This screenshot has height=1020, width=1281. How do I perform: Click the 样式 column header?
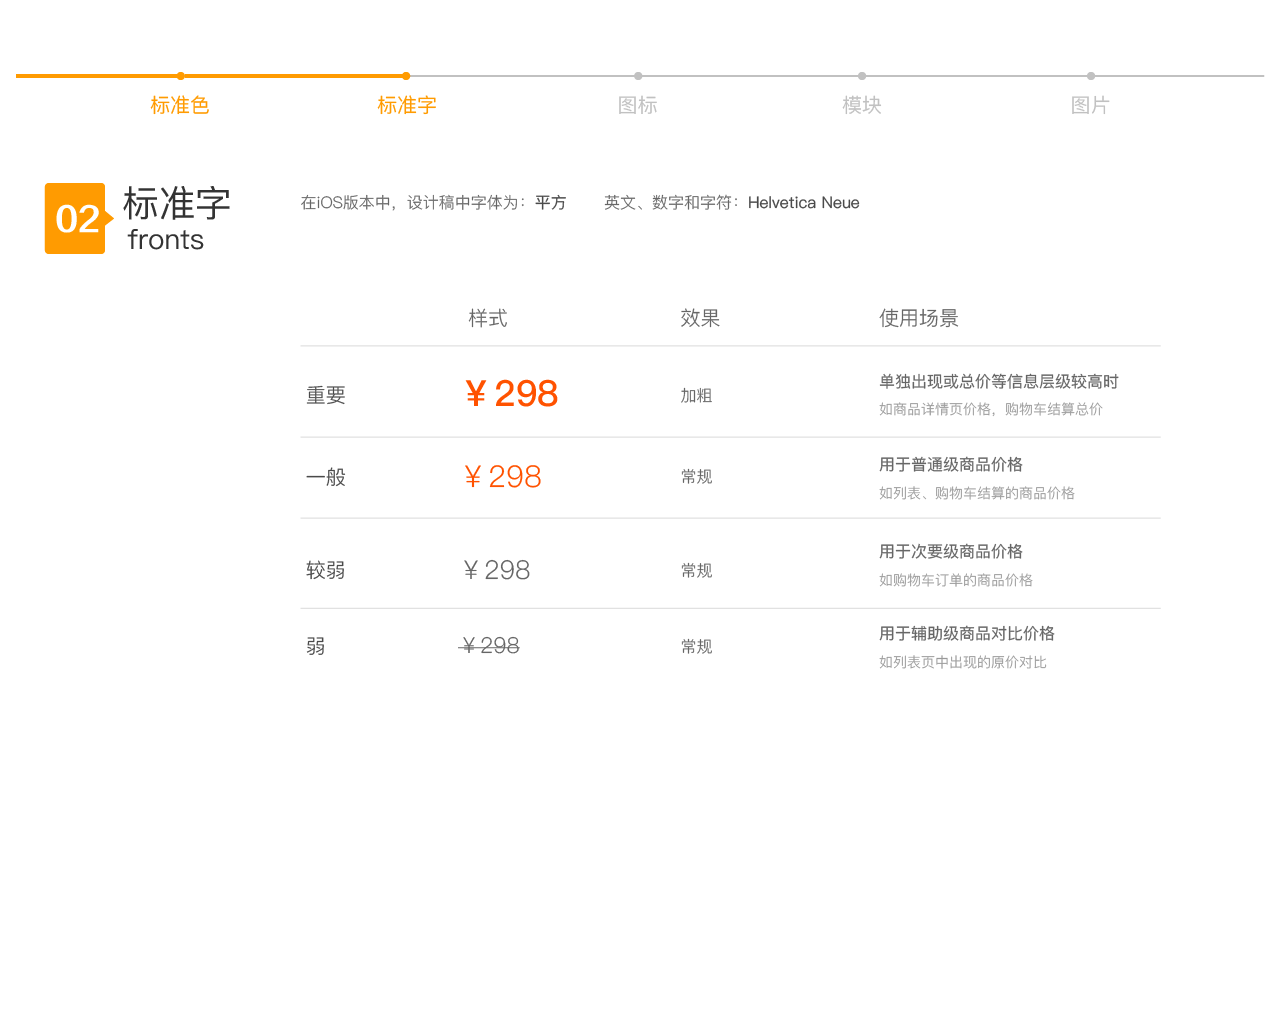(488, 318)
